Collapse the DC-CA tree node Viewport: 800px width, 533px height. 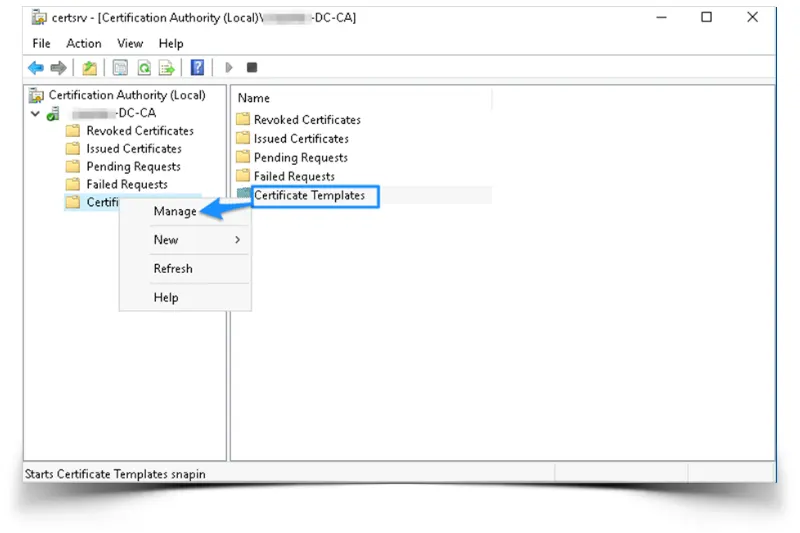pyautogui.click(x=35, y=113)
